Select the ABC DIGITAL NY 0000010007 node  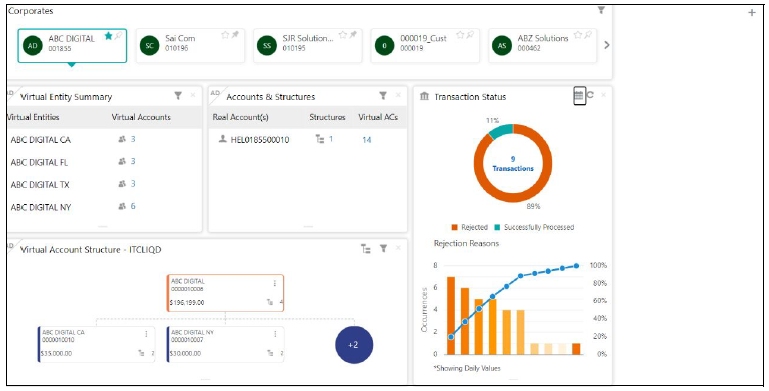point(226,344)
